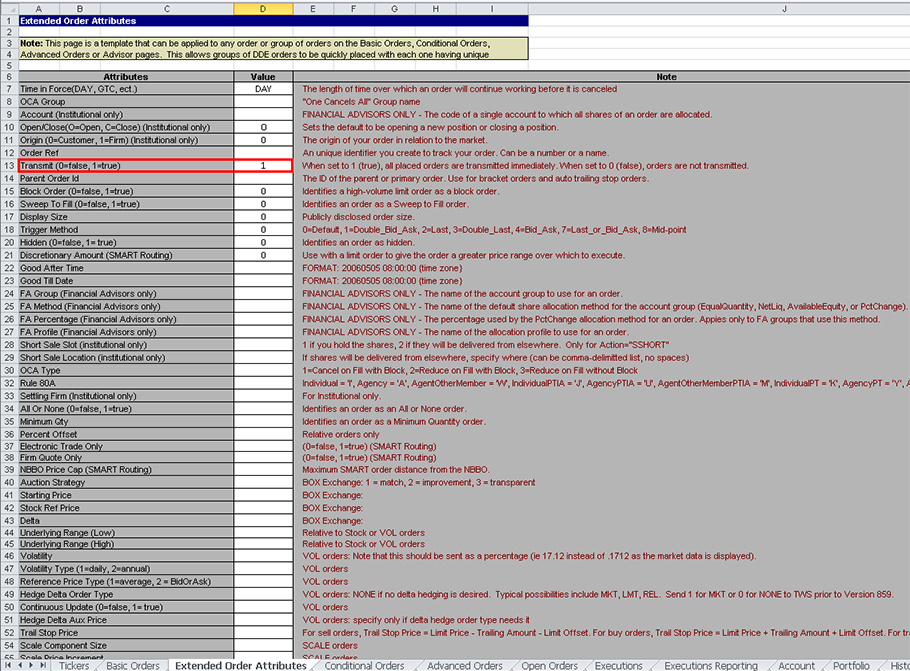Click the Origin value cell containing 0
The height and width of the screenshot is (671, 910).
pyautogui.click(x=263, y=140)
